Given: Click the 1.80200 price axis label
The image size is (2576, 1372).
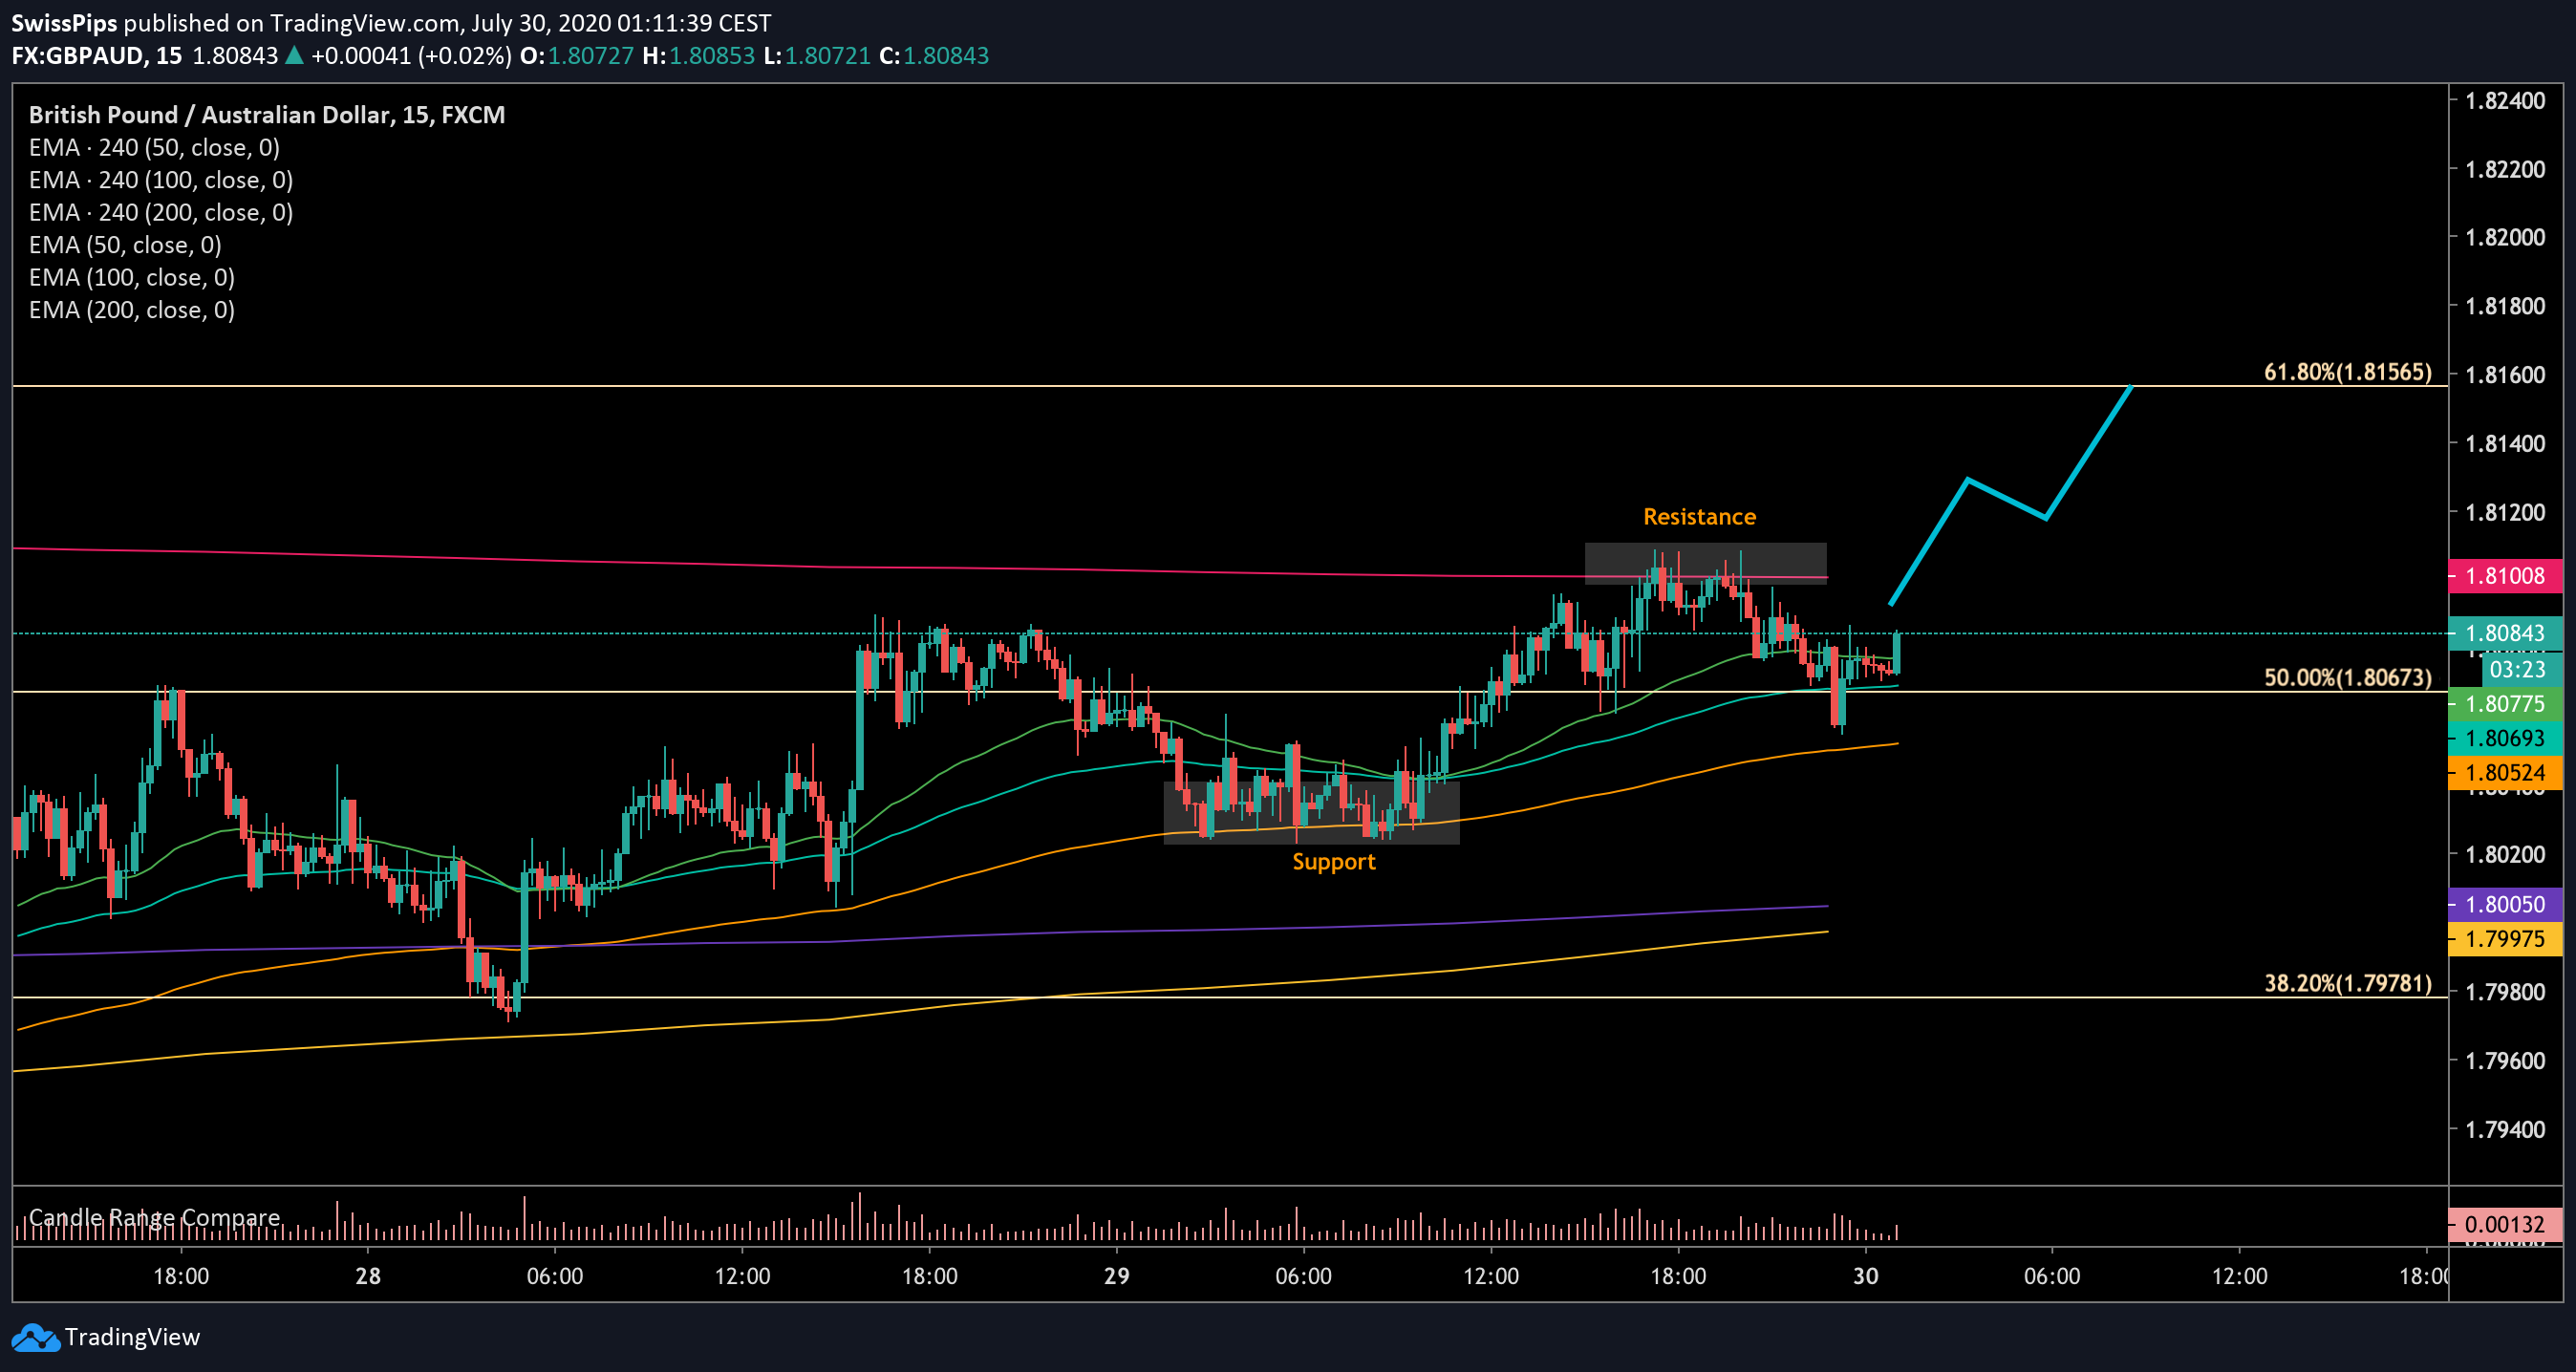Looking at the screenshot, I should (x=2505, y=854).
